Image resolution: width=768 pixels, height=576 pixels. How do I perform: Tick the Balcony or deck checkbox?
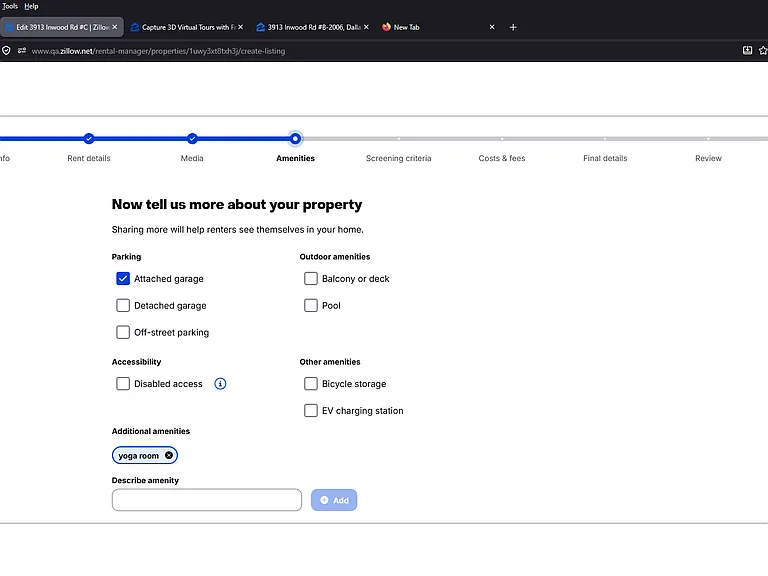(x=311, y=279)
